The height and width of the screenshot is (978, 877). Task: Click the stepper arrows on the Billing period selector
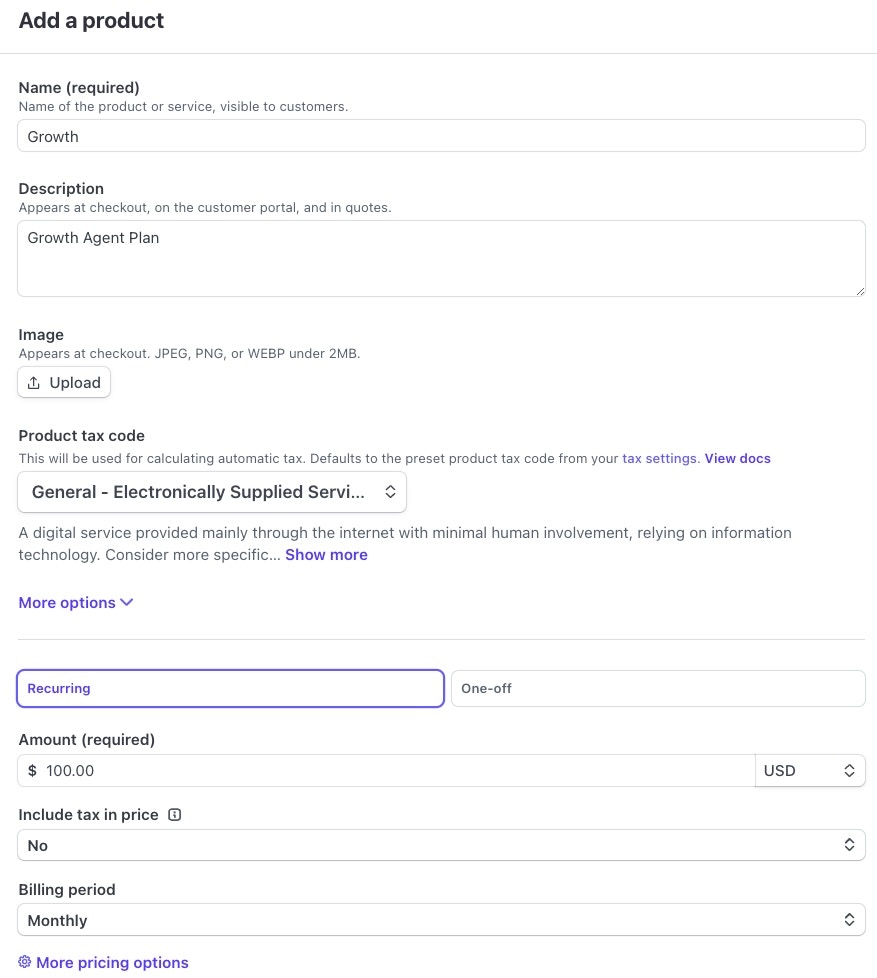[x=849, y=919]
